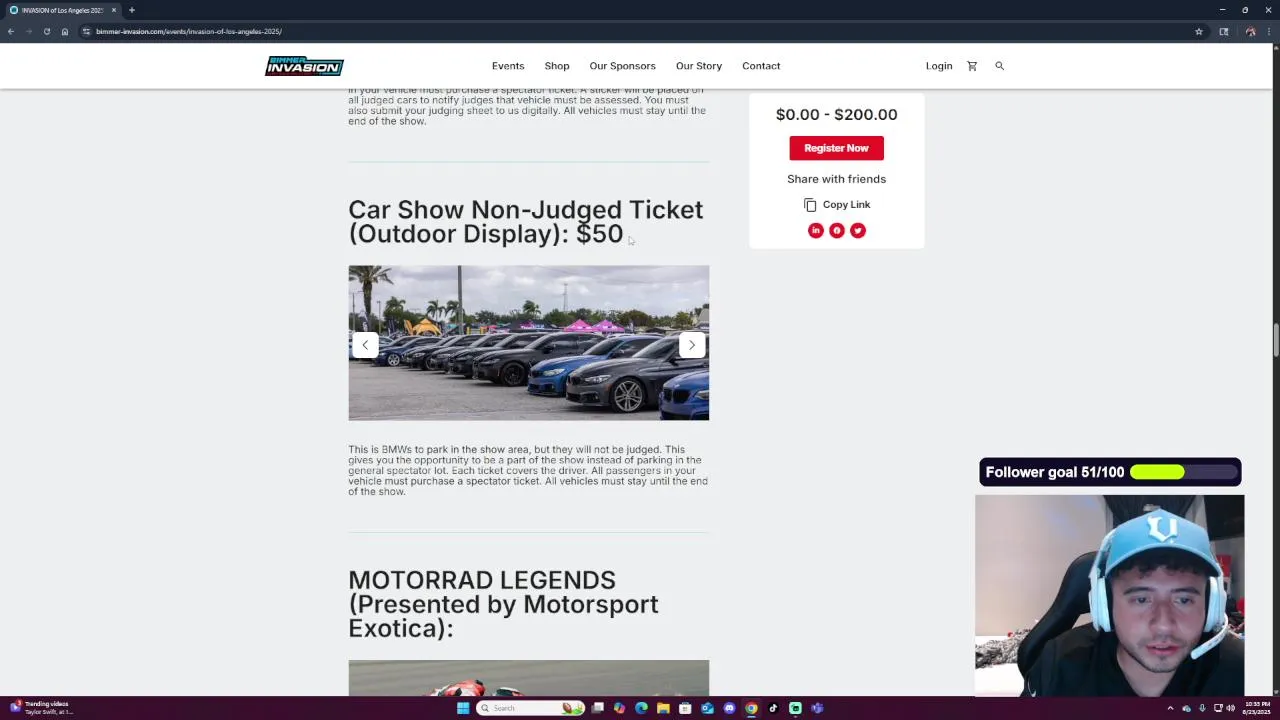The image size is (1280, 720).
Task: Open the browser home page
Action: 65,31
